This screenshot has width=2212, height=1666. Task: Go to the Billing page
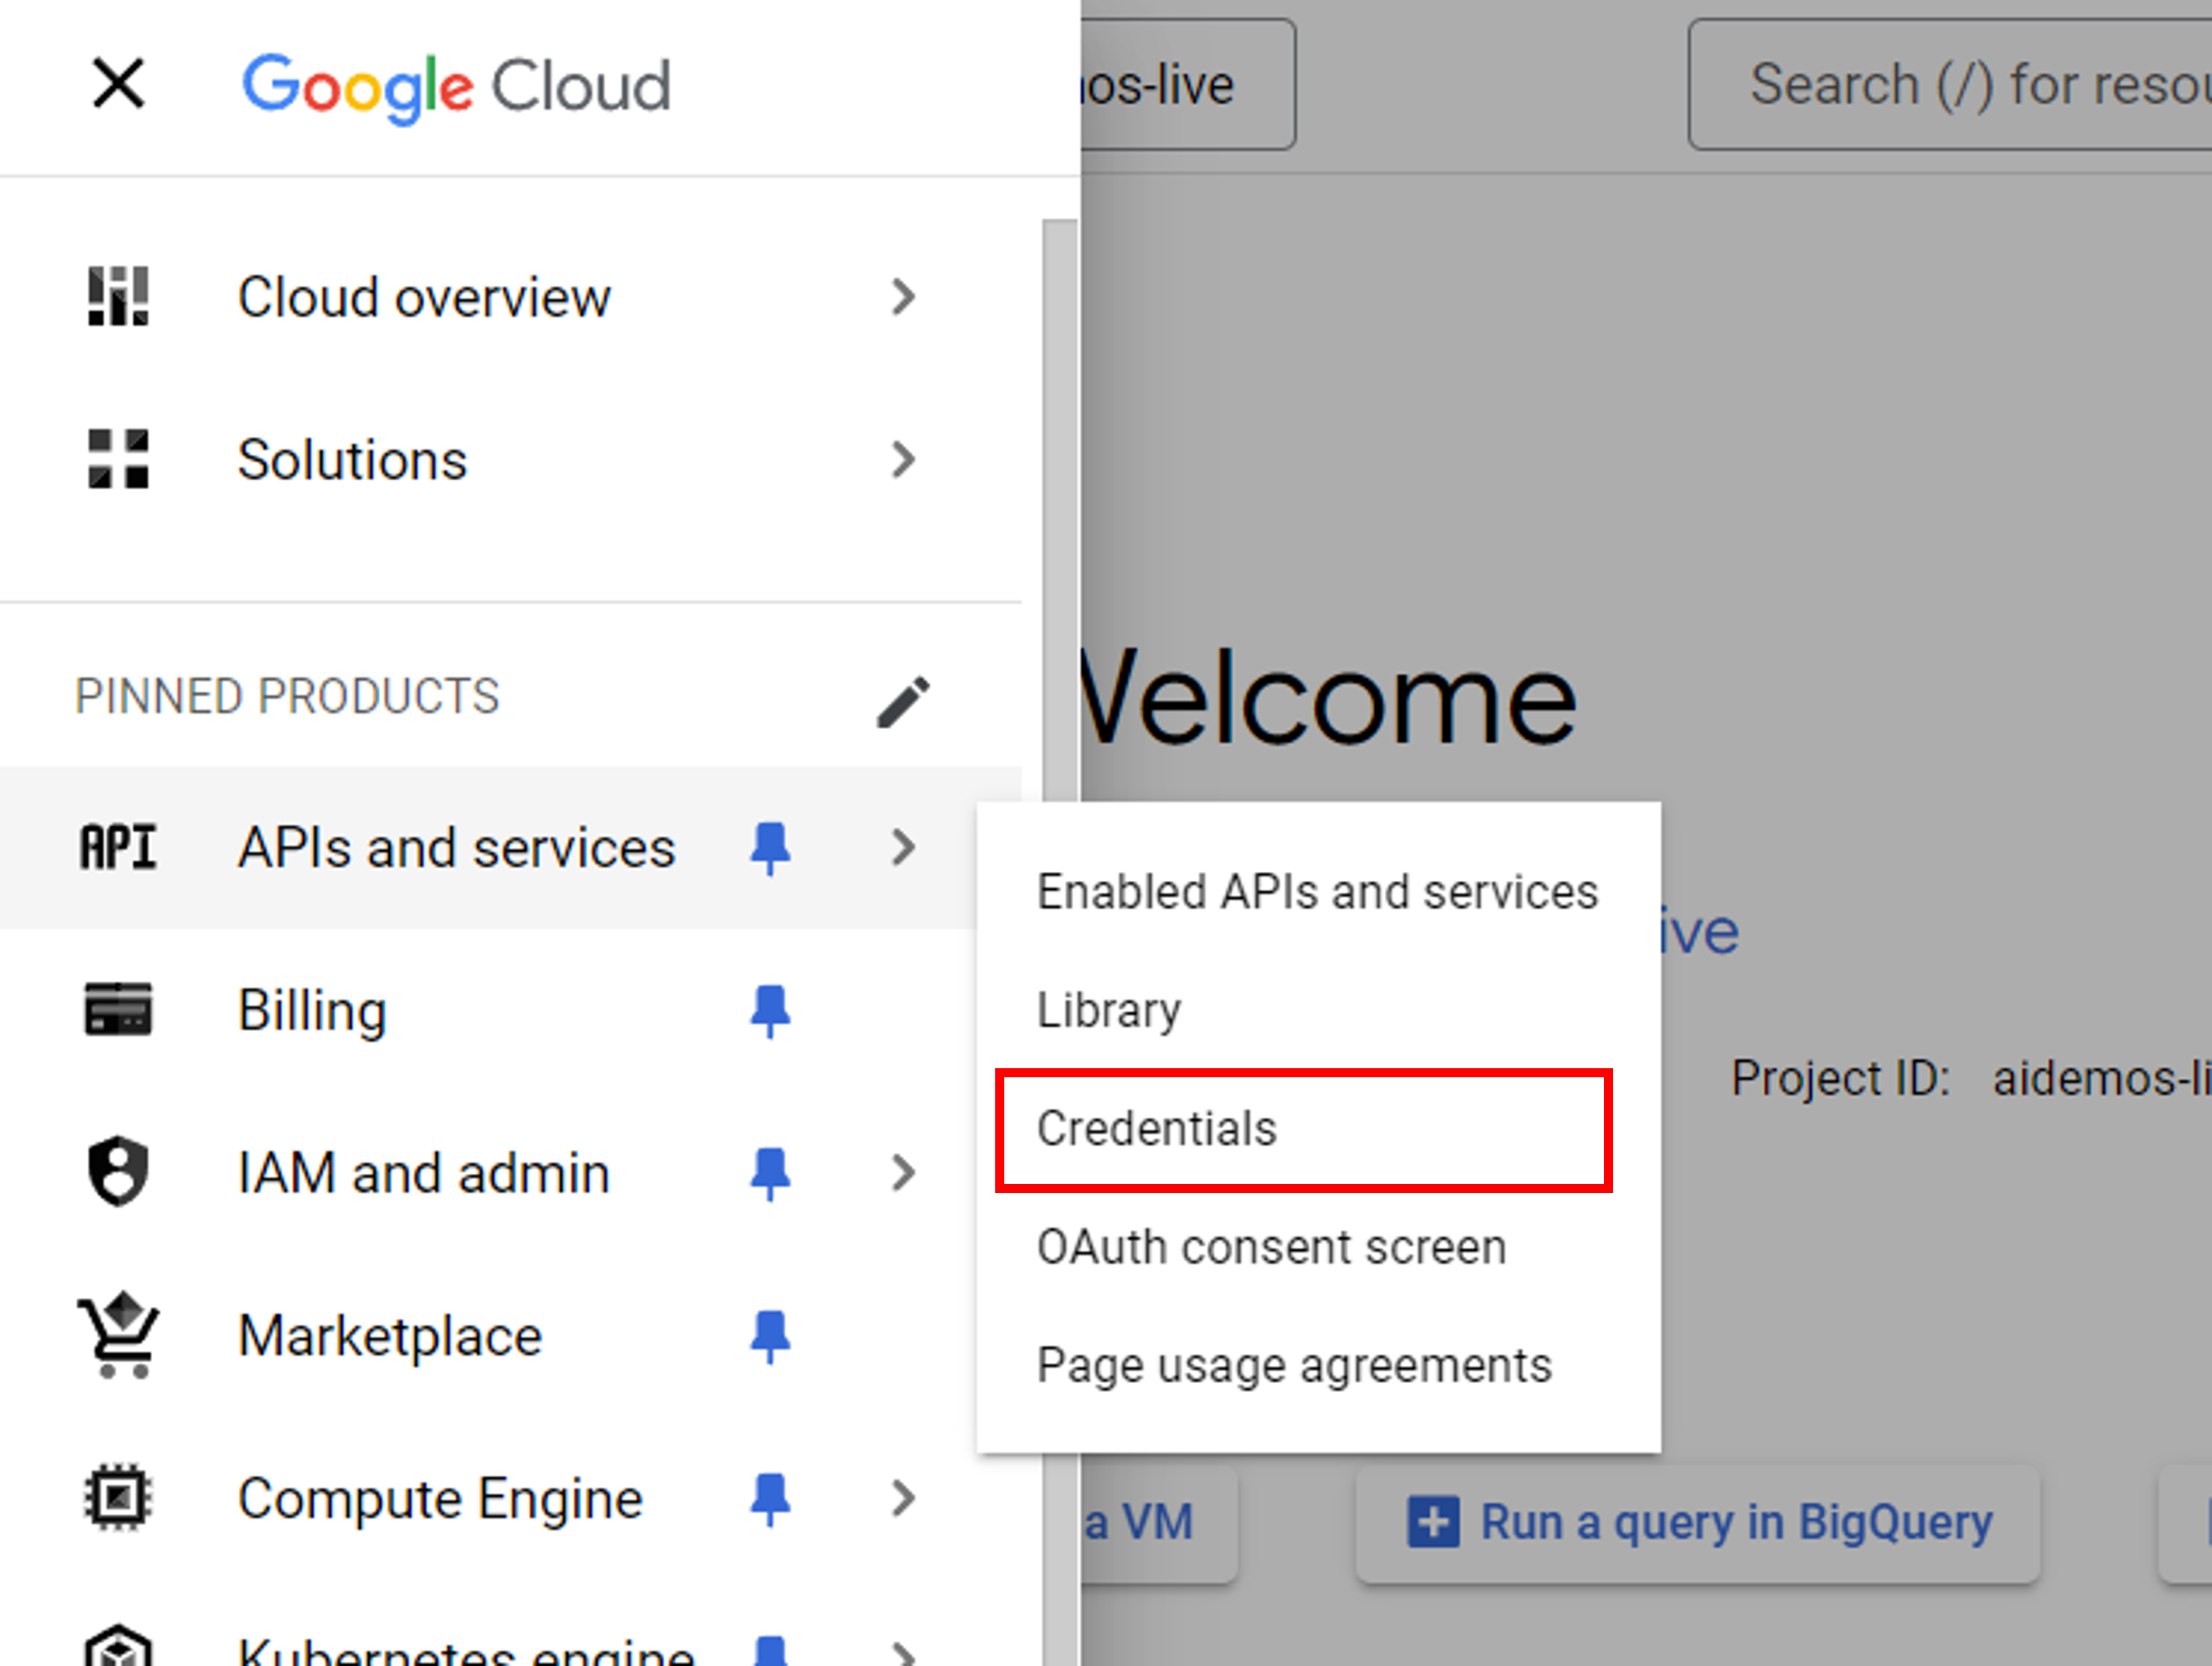click(510, 1010)
